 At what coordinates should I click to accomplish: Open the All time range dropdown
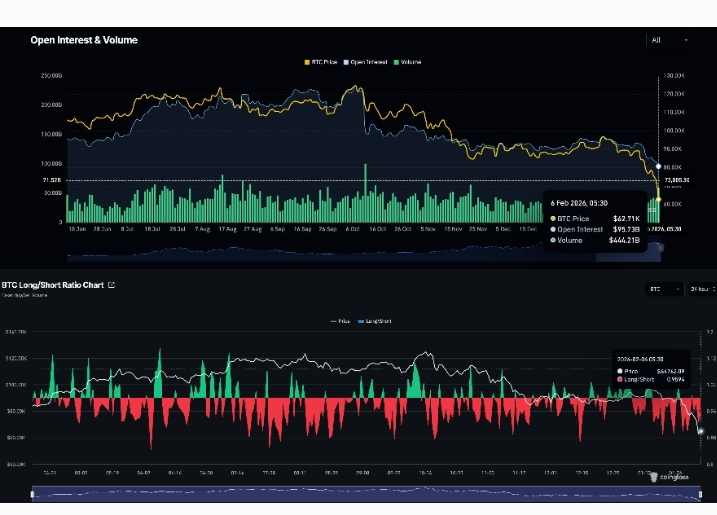[669, 40]
